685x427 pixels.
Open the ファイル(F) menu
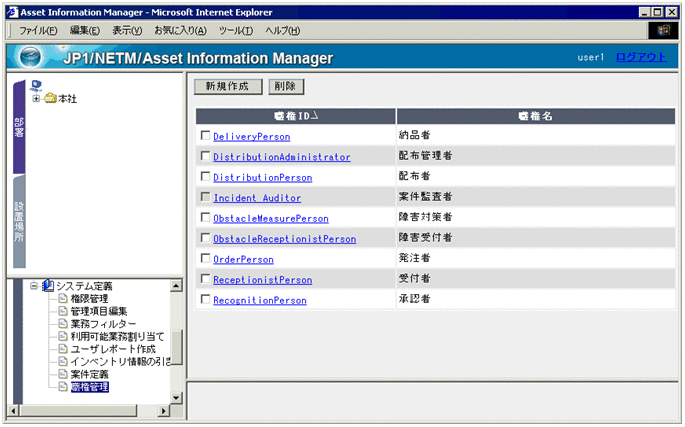38,31
